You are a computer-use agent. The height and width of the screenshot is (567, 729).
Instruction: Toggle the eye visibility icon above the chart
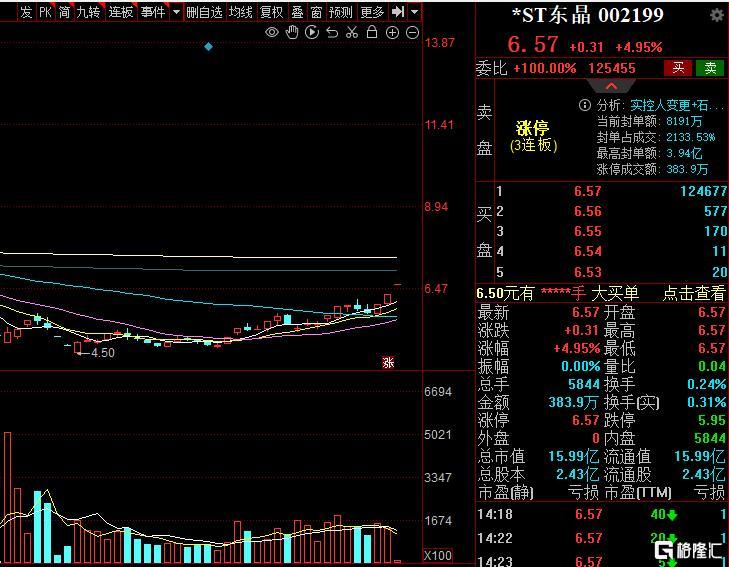click(x=272, y=33)
